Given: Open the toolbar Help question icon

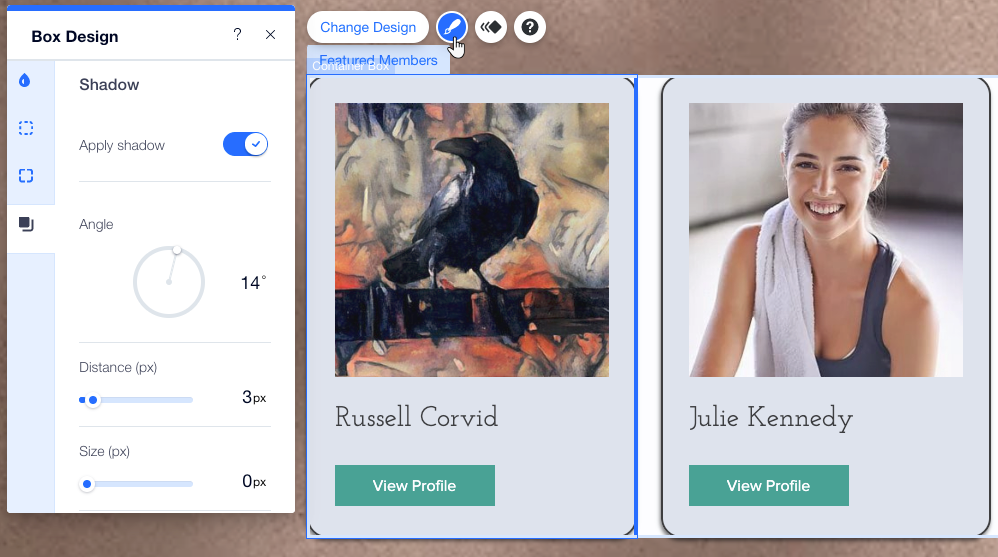Looking at the screenshot, I should coord(530,27).
